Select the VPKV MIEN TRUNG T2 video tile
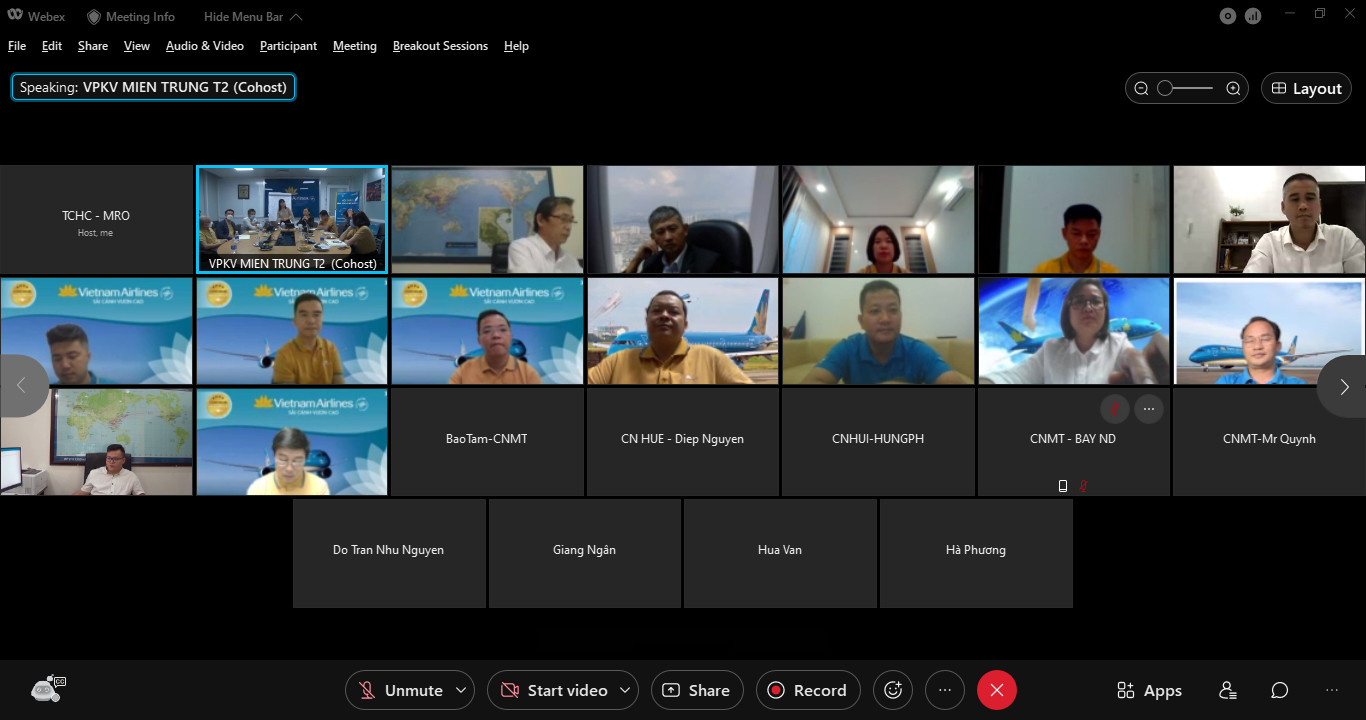 (292, 219)
